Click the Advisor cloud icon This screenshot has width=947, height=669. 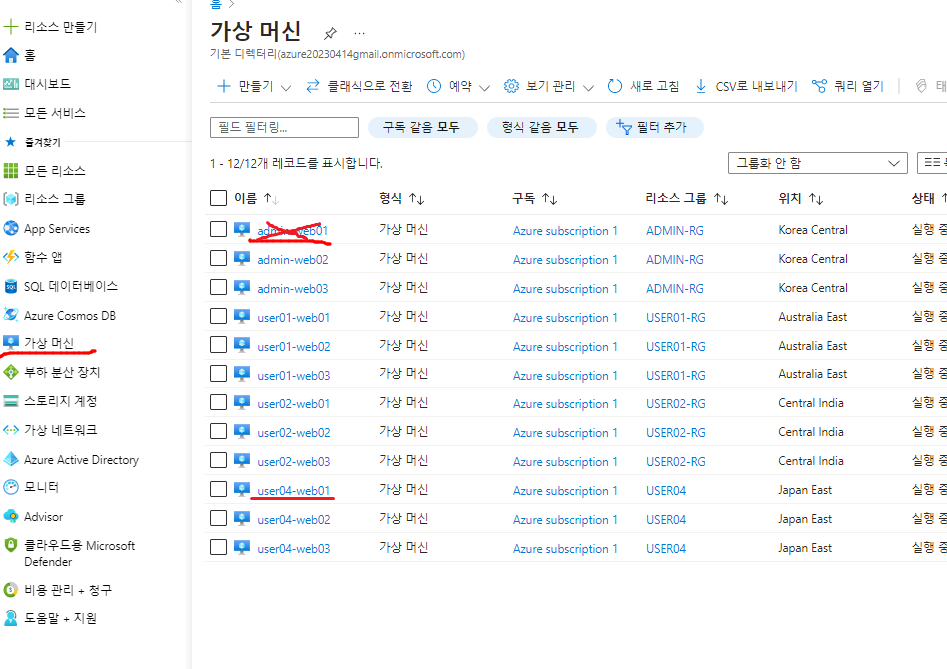[11, 516]
